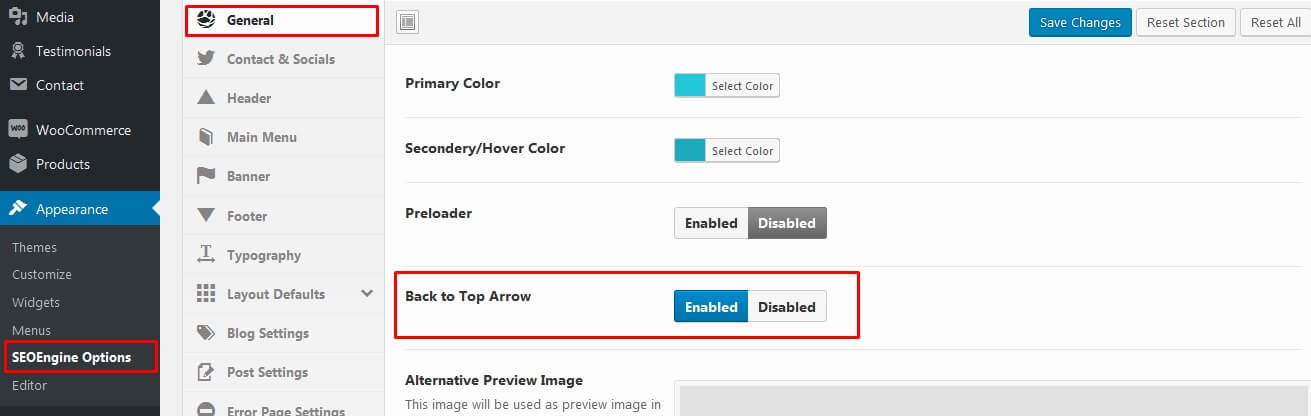Click the Typography text icon
1311x416 pixels.
pos(206,254)
